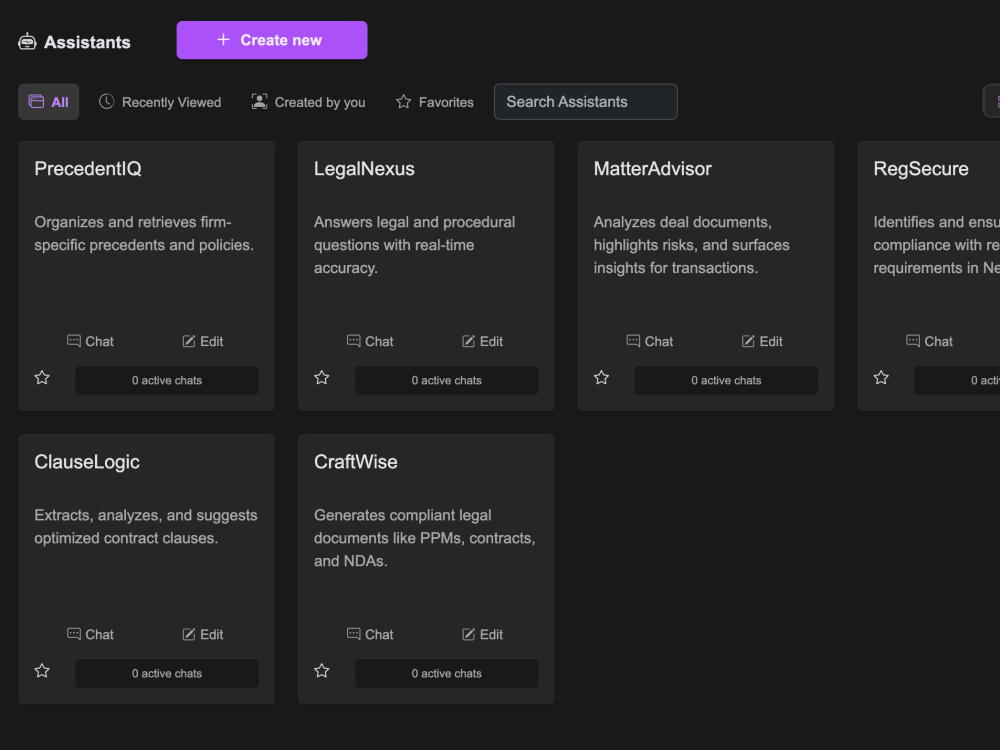The height and width of the screenshot is (750, 1000).
Task: Edit the MatterAdvisor assistant
Action: coord(762,341)
